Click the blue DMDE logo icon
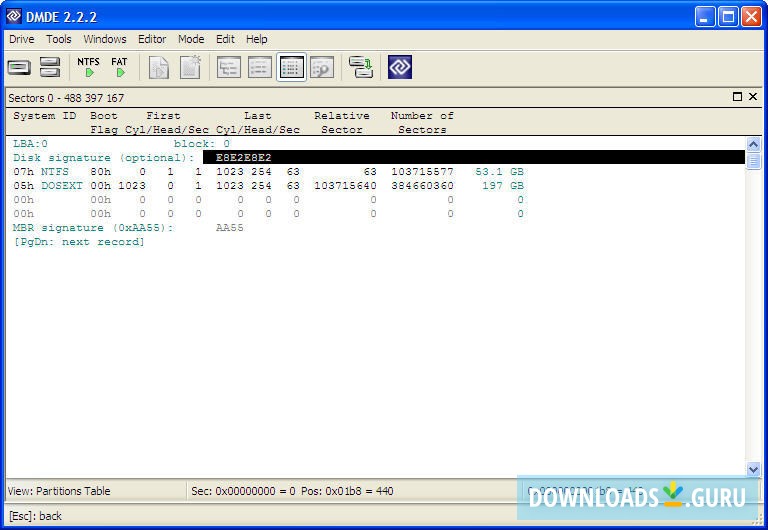Image resolution: width=768 pixels, height=530 pixels. [x=400, y=67]
